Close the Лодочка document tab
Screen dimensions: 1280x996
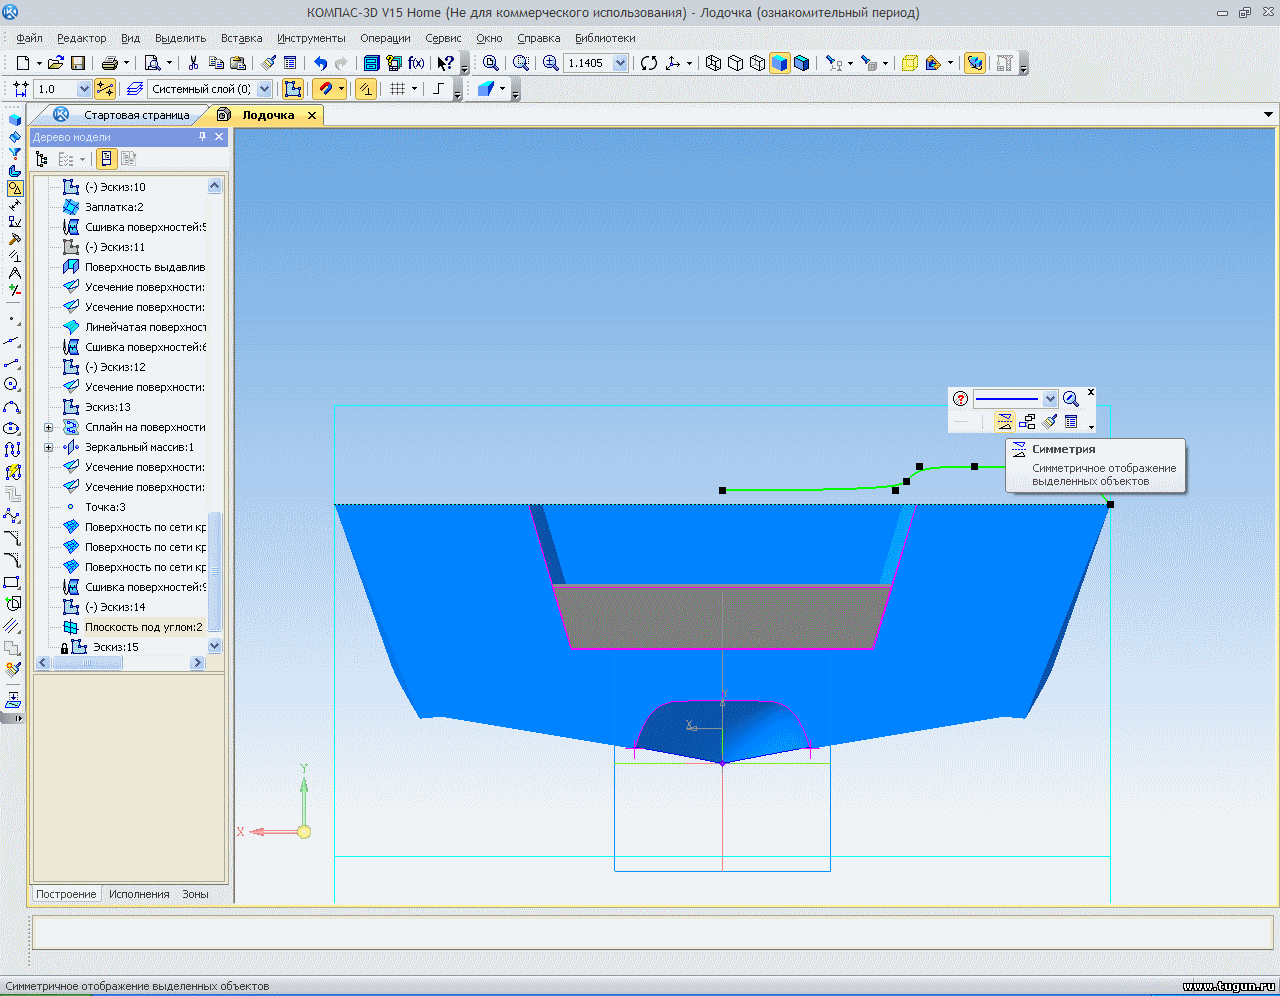tap(312, 115)
